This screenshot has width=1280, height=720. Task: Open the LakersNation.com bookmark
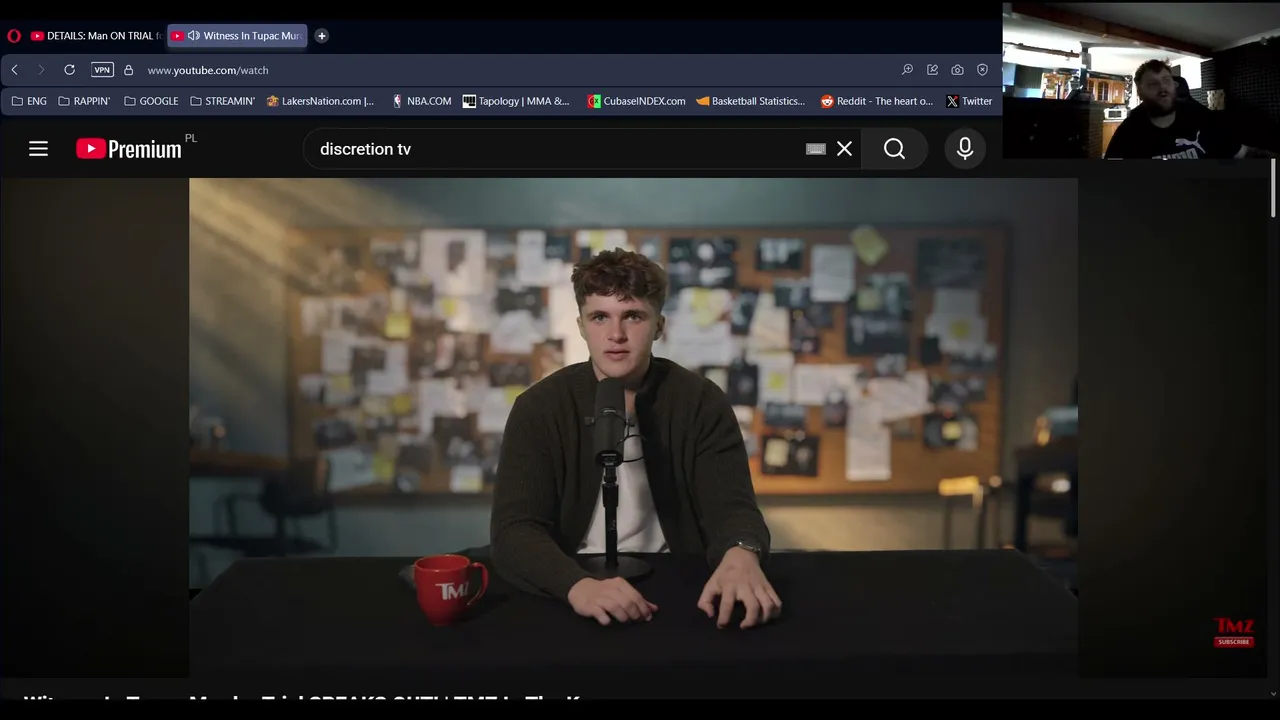(x=320, y=101)
